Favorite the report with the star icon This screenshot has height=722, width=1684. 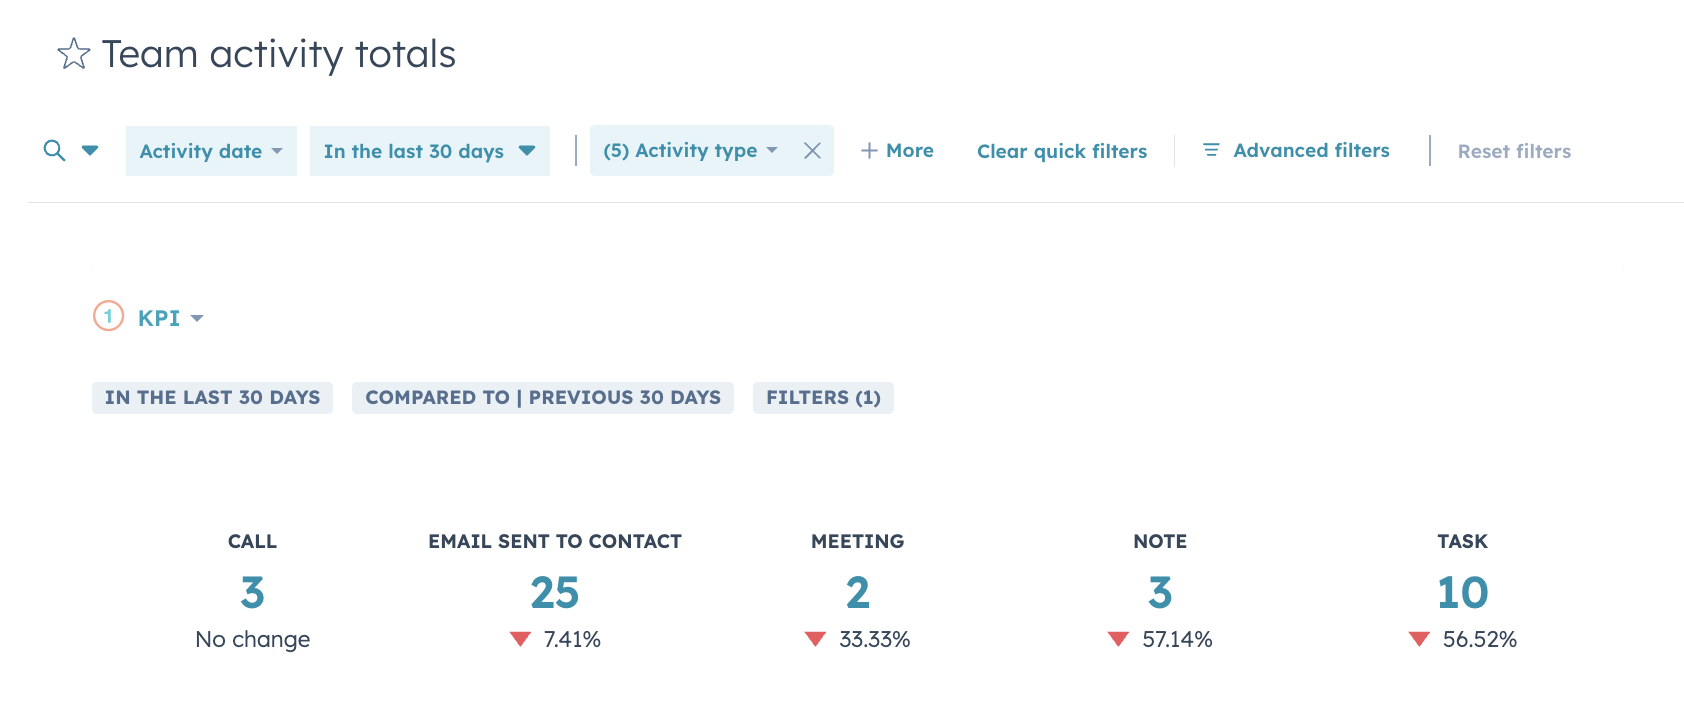pos(74,54)
